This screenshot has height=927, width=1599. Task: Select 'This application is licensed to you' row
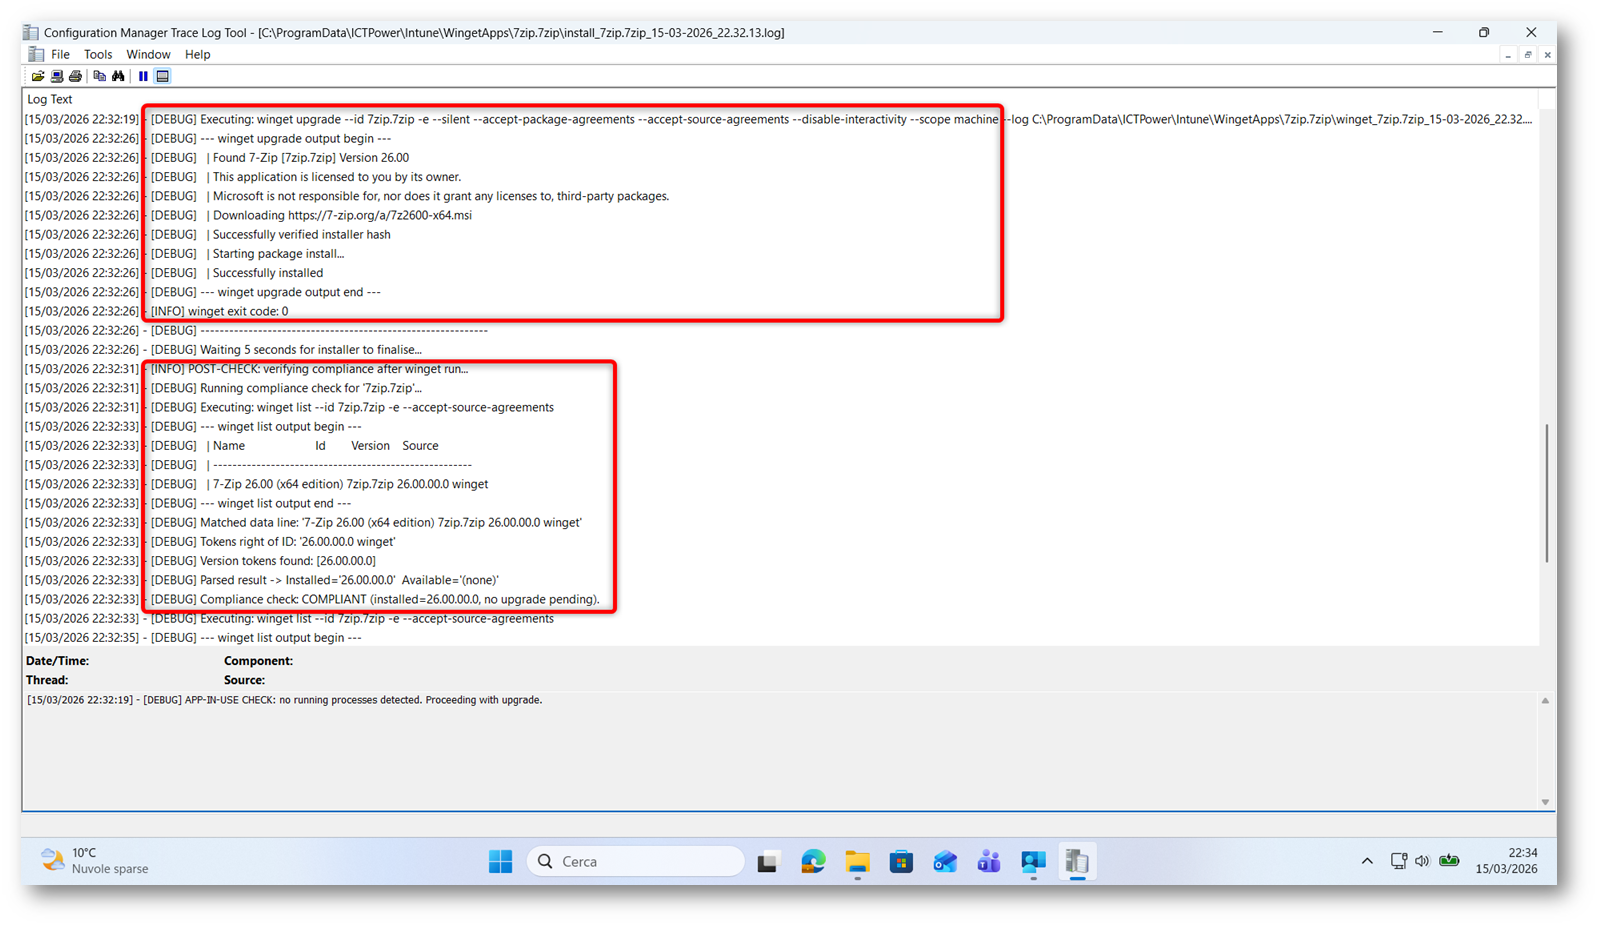click(x=780, y=177)
